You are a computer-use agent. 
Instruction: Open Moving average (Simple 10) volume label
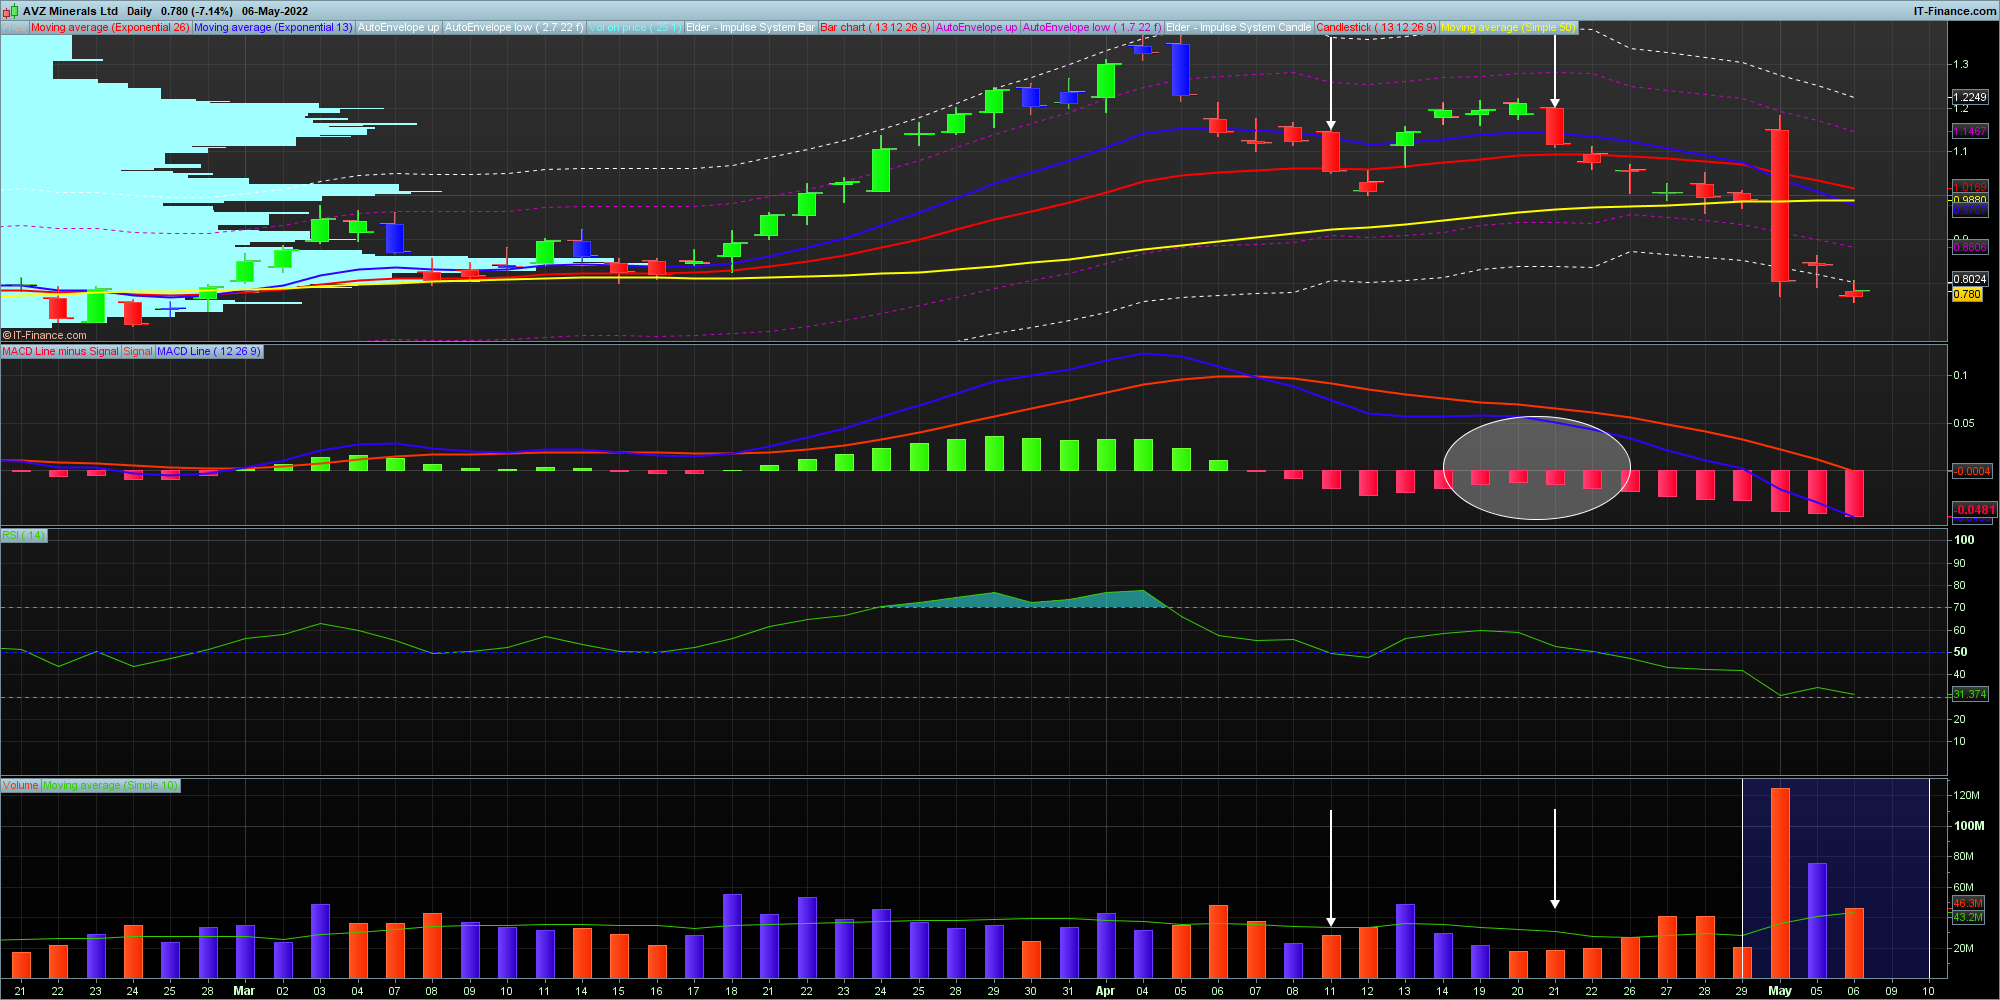pos(110,786)
